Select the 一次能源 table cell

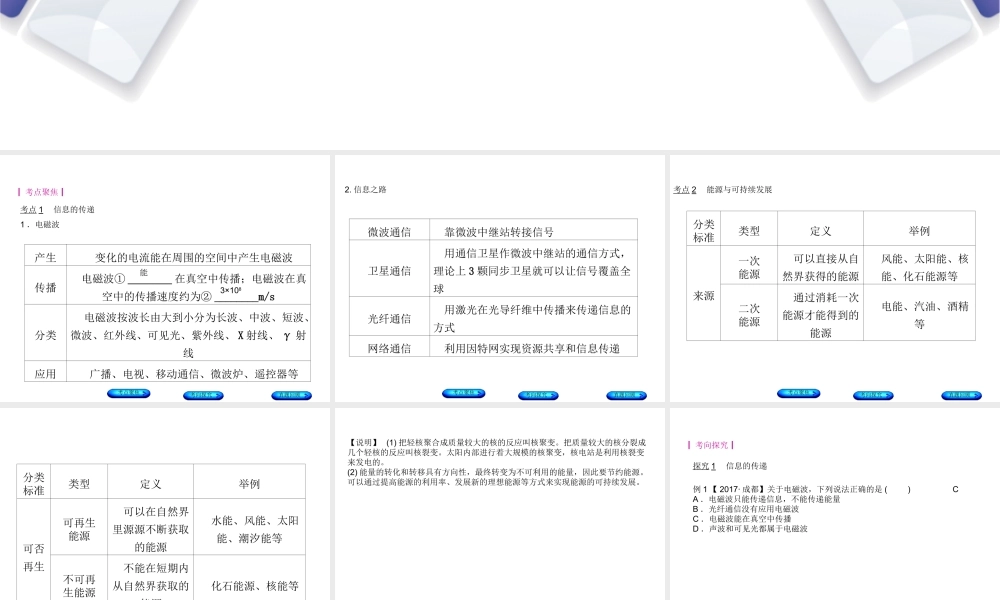pos(749,267)
